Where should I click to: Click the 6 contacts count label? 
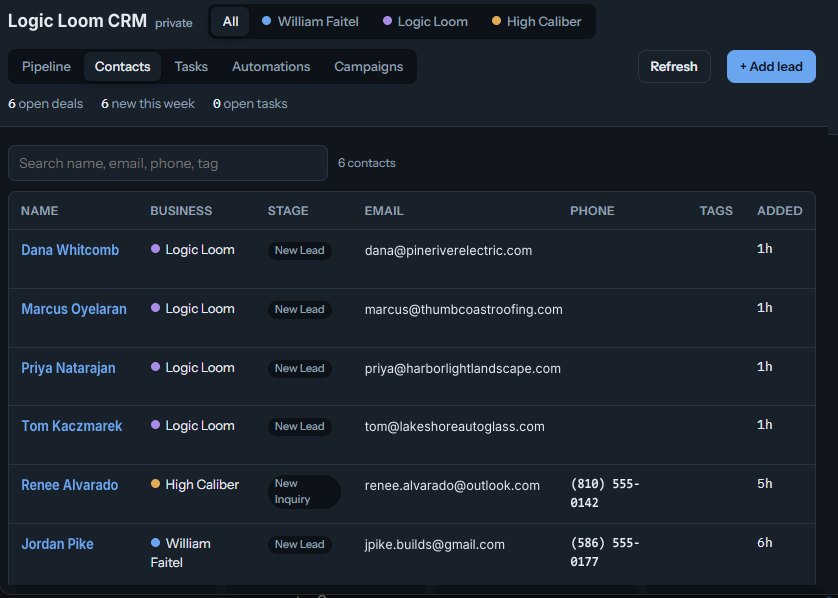tap(367, 163)
